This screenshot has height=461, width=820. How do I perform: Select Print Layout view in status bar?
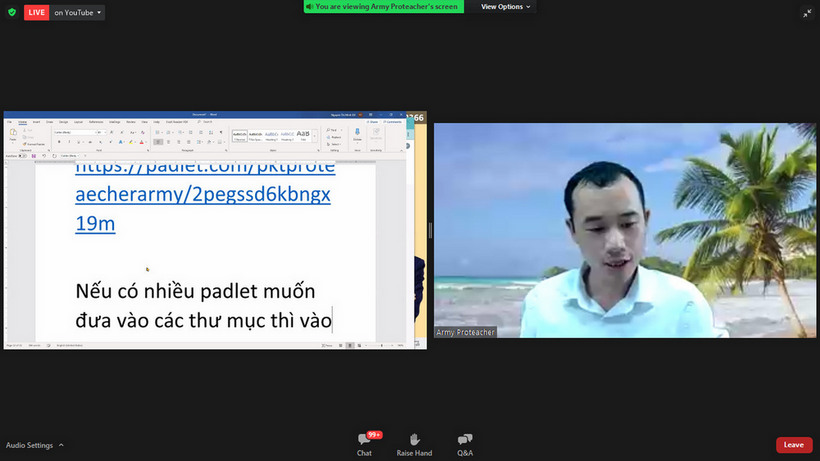(x=350, y=345)
